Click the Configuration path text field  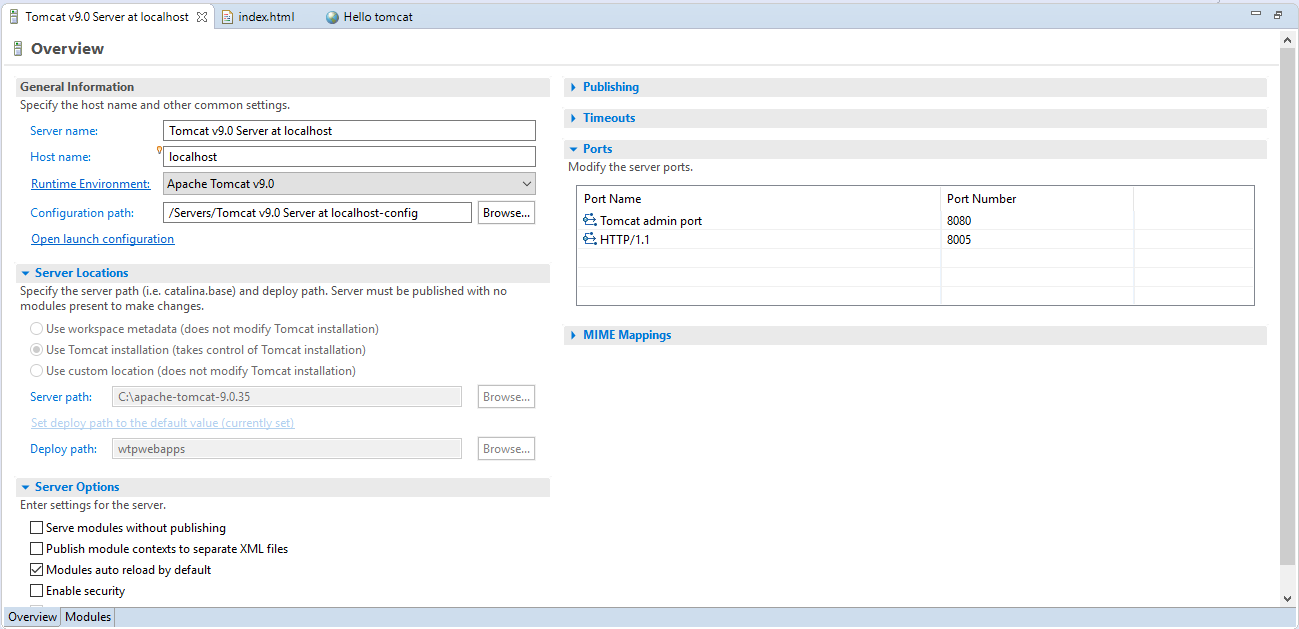pyautogui.click(x=317, y=213)
